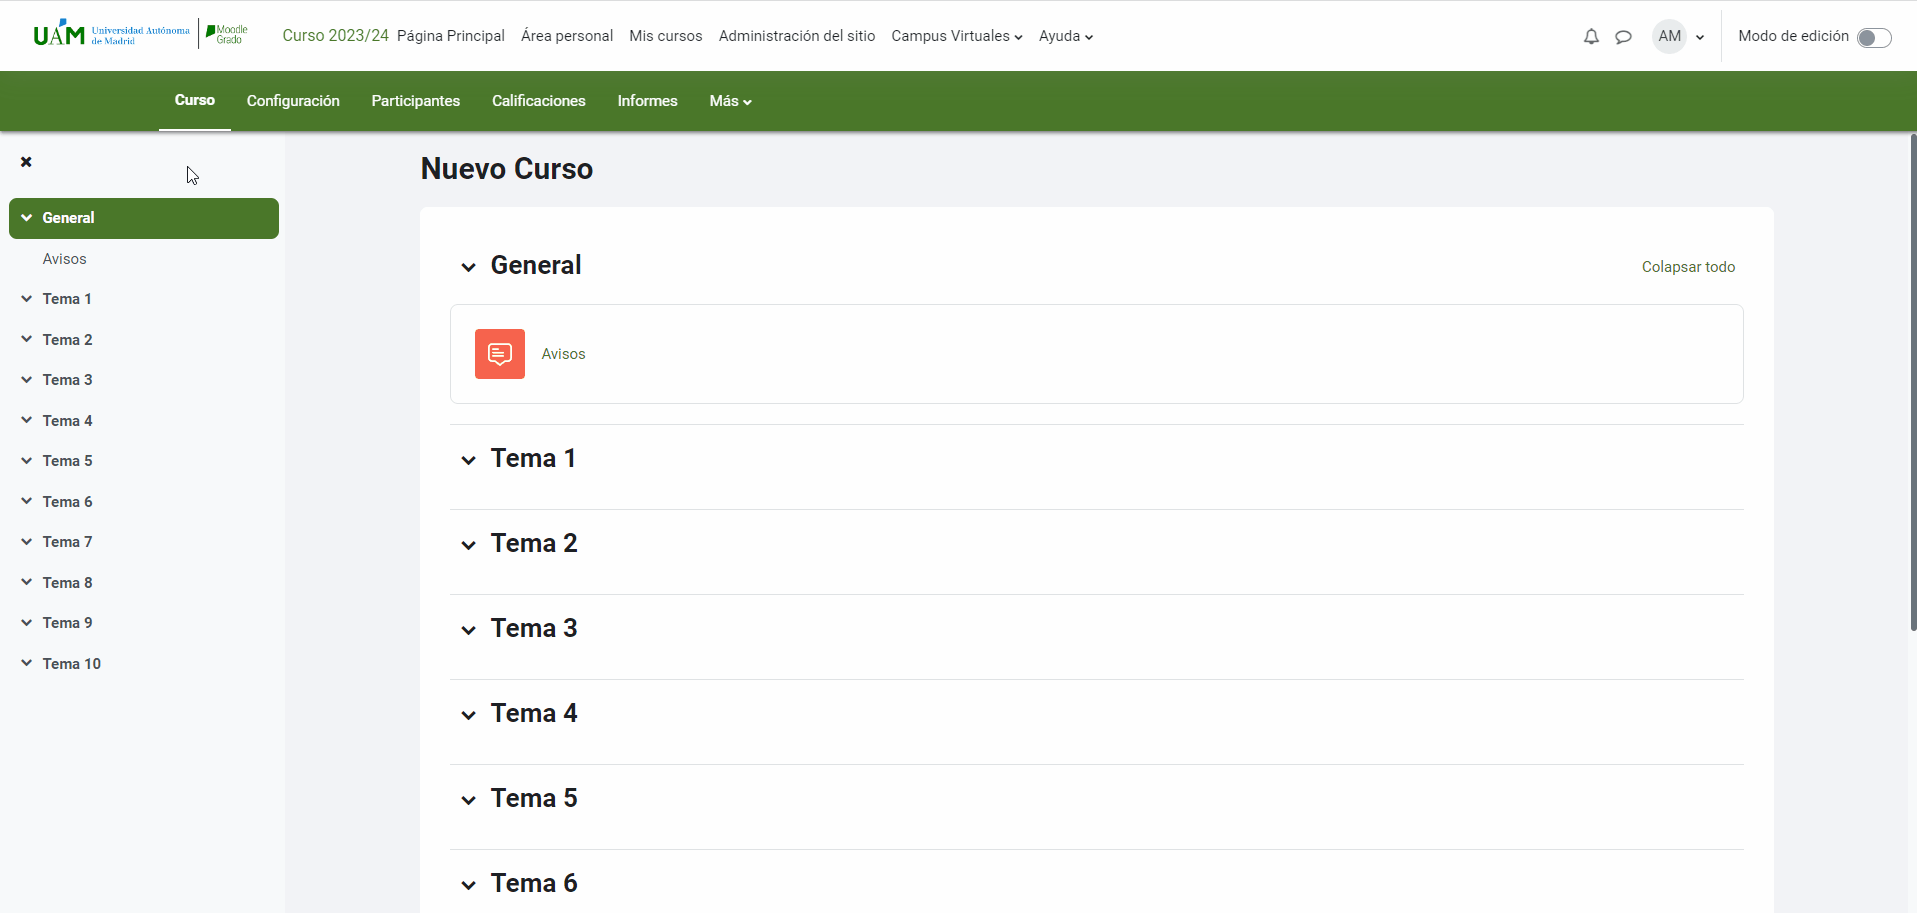
Task: Click the page vertical scrollbar
Action: click(1912, 380)
